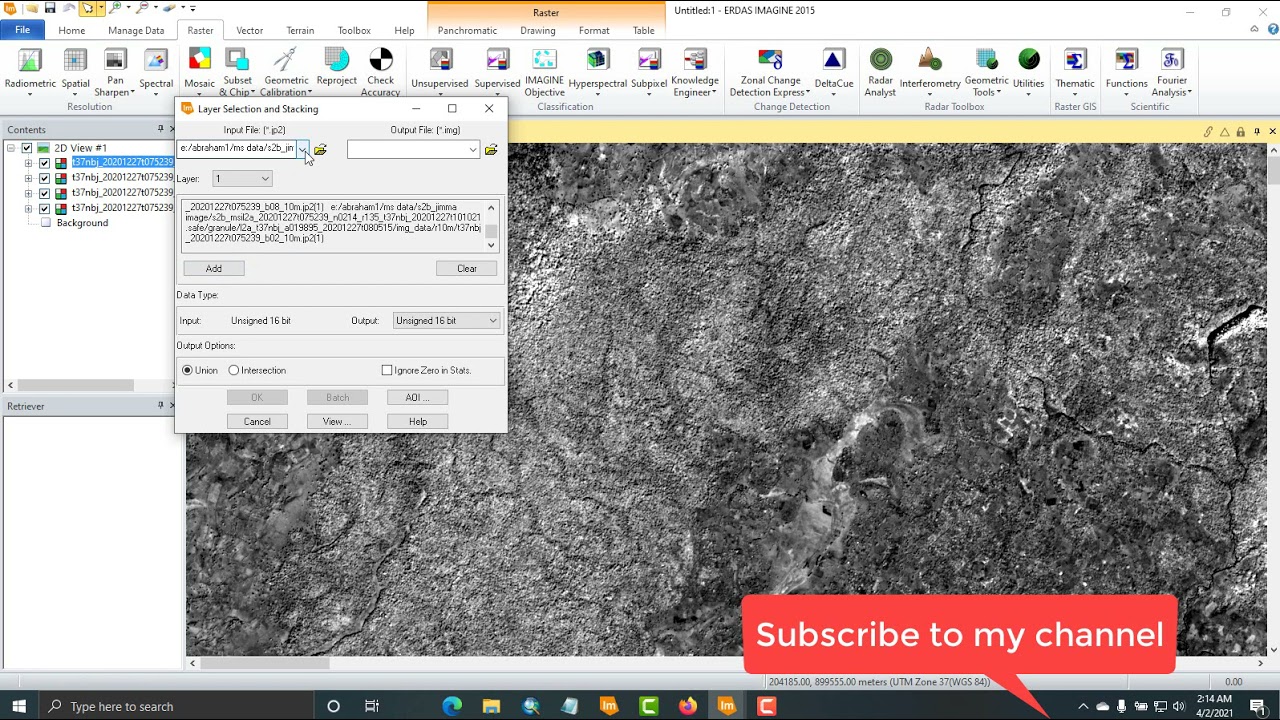Open the Thematic raster GIS tools
Viewport: 1280px width, 720px height.
pyautogui.click(x=1075, y=72)
